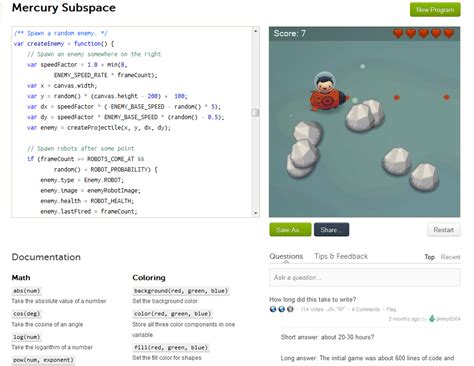The width and height of the screenshot is (474, 366).
Task: Click the color(red, green, blue) documentation entry
Action: pyautogui.click(x=172, y=314)
